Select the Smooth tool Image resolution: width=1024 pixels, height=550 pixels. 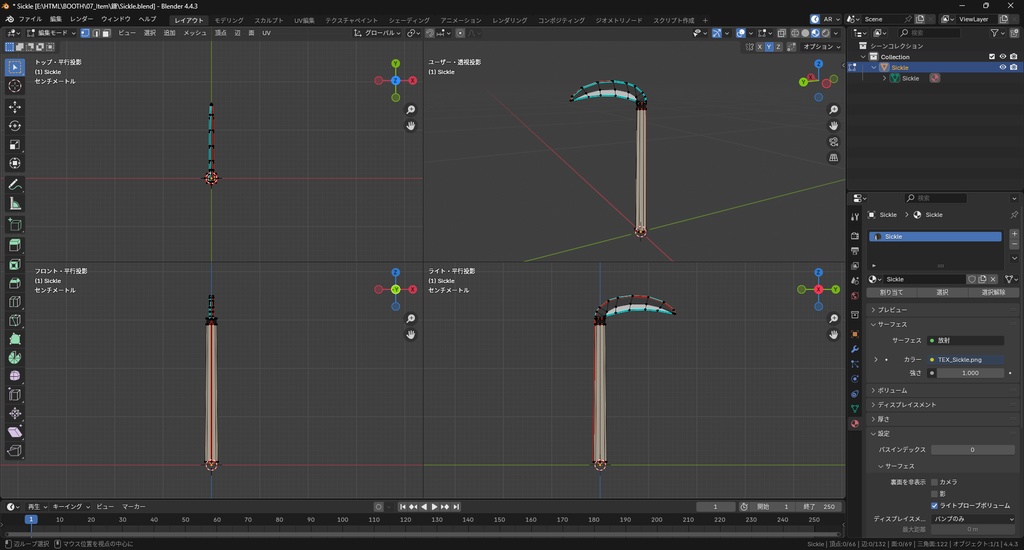pos(14,376)
